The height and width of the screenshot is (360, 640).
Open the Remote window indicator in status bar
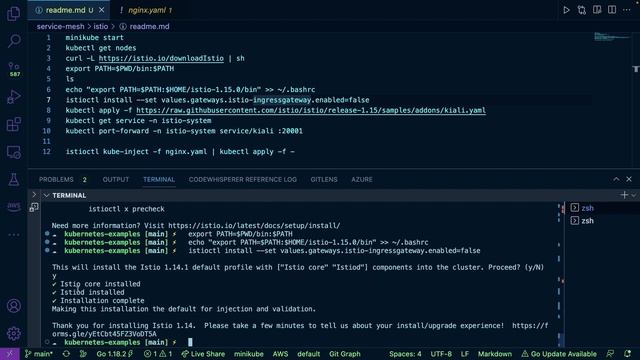(x=10, y=354)
